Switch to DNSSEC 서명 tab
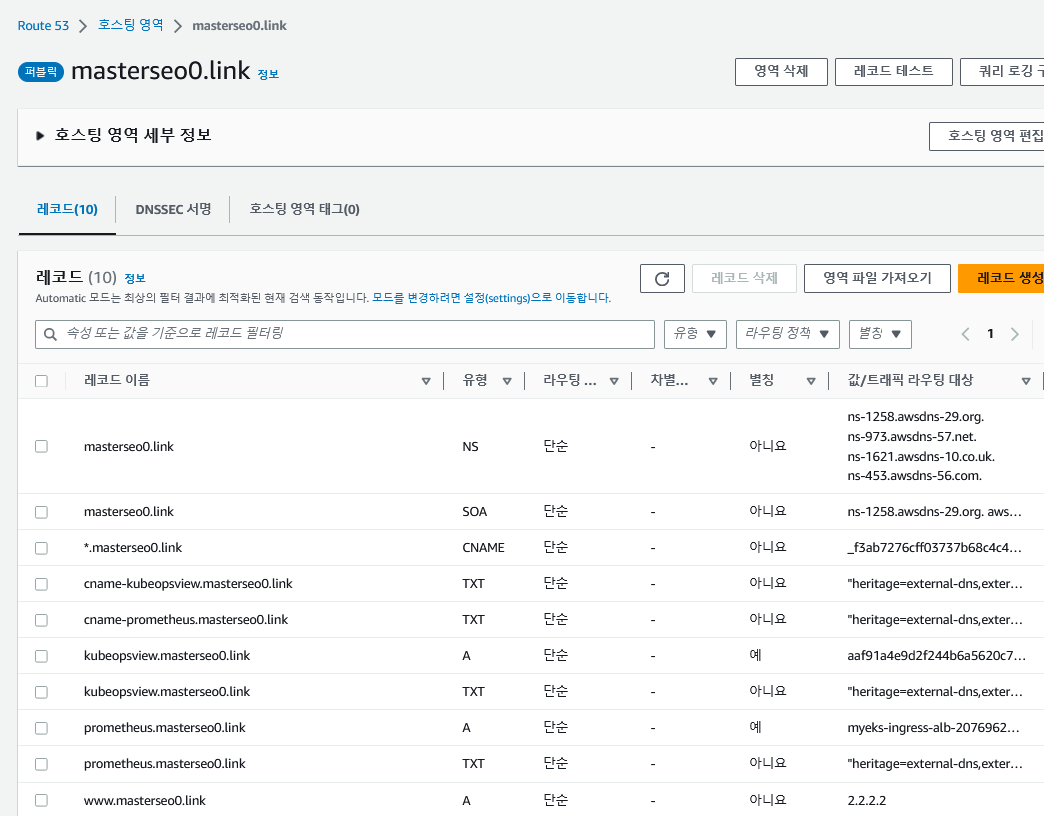Screen dimensions: 1044x816 click(173, 210)
